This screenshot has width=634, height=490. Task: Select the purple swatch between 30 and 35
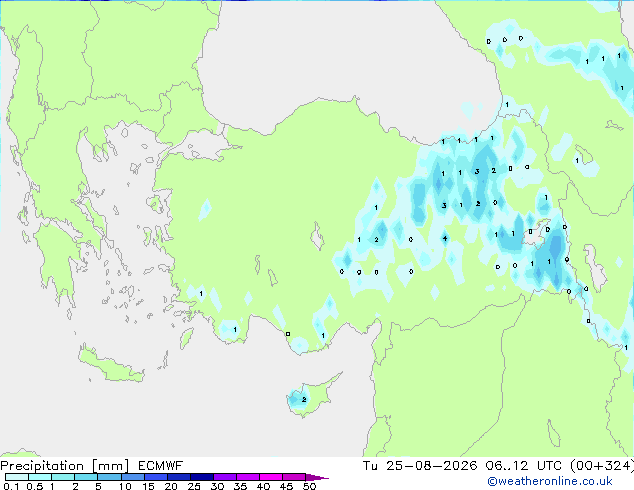click(224, 477)
